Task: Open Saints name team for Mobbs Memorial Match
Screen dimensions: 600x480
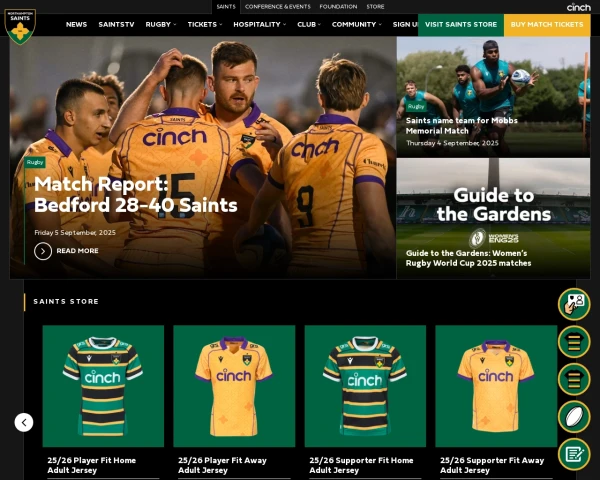Action: pyautogui.click(x=461, y=126)
